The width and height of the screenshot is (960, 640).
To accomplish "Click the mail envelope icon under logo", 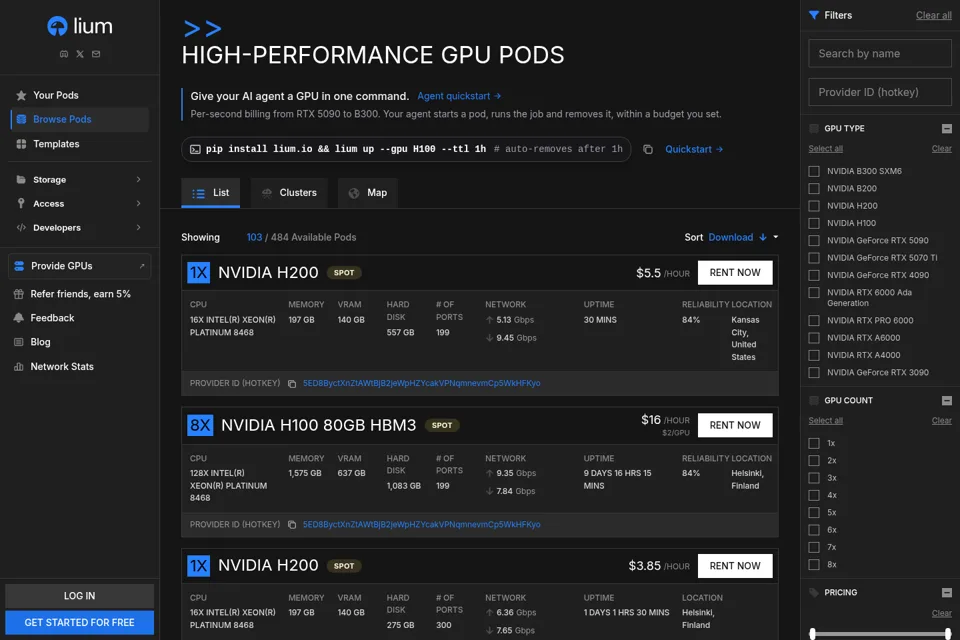I will (96, 54).
